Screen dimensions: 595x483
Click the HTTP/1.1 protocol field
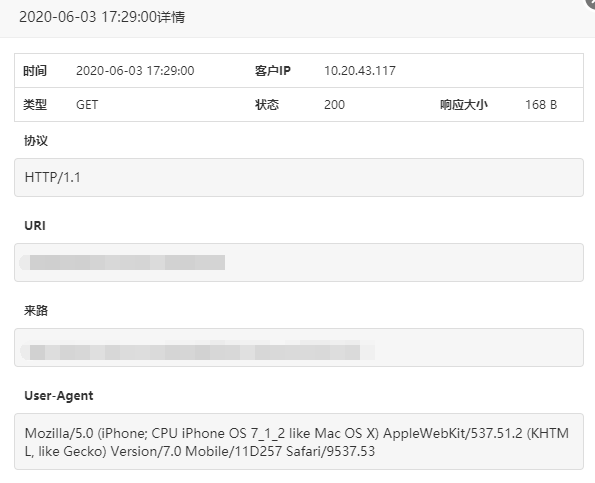click(299, 178)
